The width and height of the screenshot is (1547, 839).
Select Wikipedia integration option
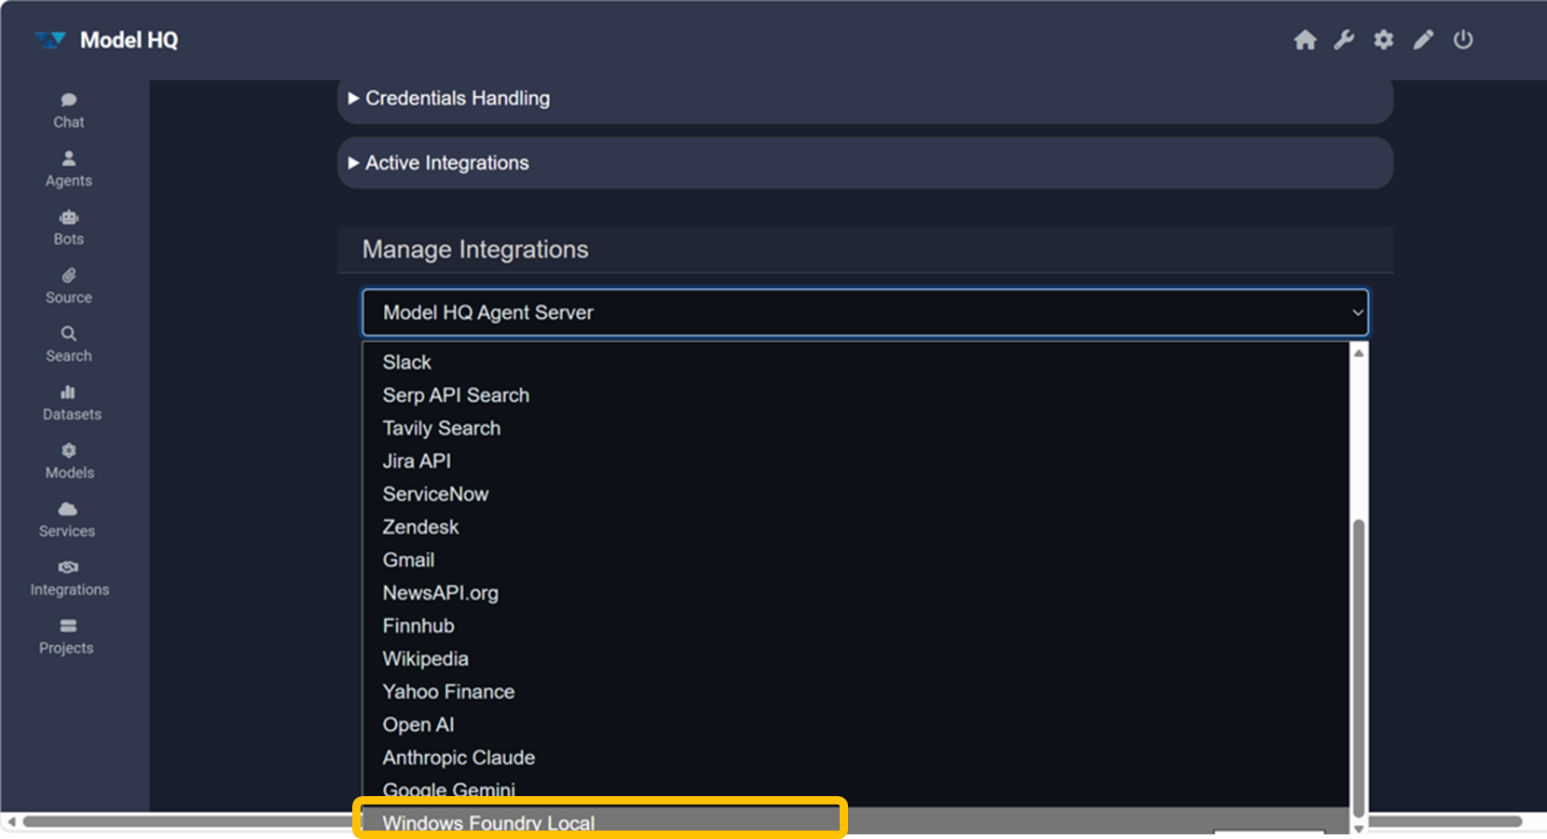(855, 659)
